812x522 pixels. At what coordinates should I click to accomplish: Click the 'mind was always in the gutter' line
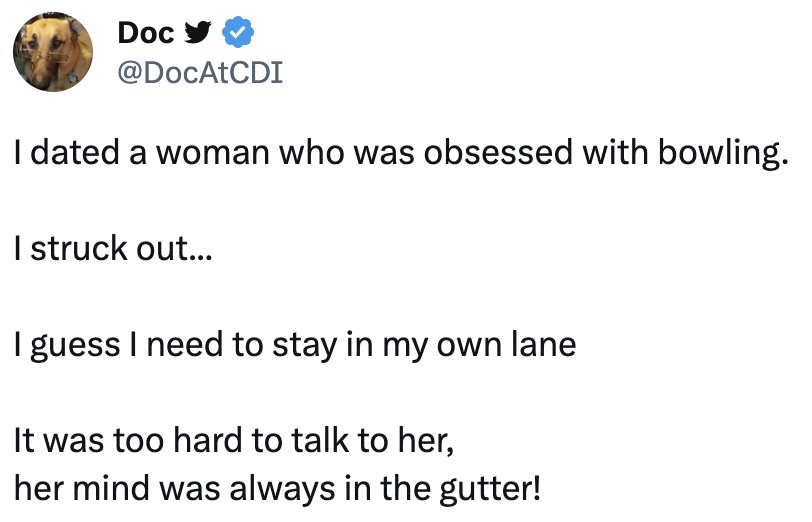click(x=278, y=488)
